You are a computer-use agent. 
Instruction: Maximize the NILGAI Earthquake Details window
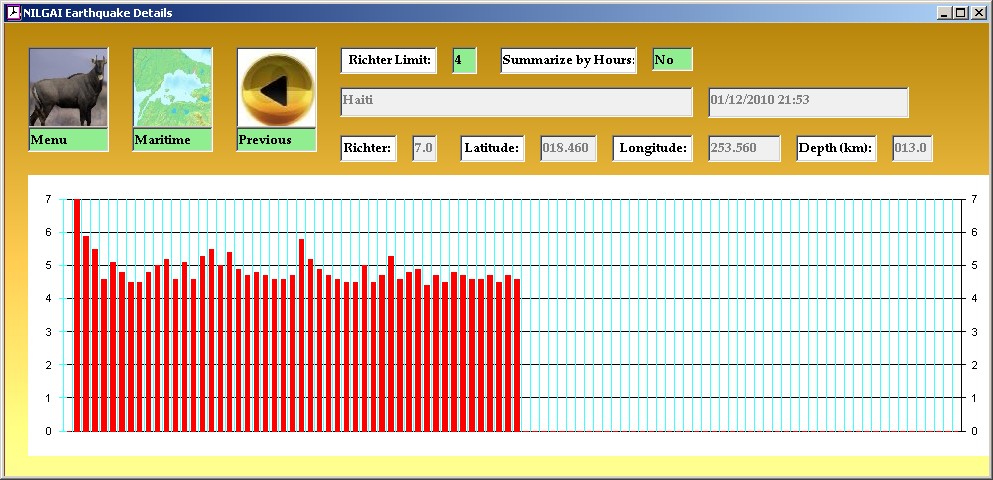coord(961,13)
